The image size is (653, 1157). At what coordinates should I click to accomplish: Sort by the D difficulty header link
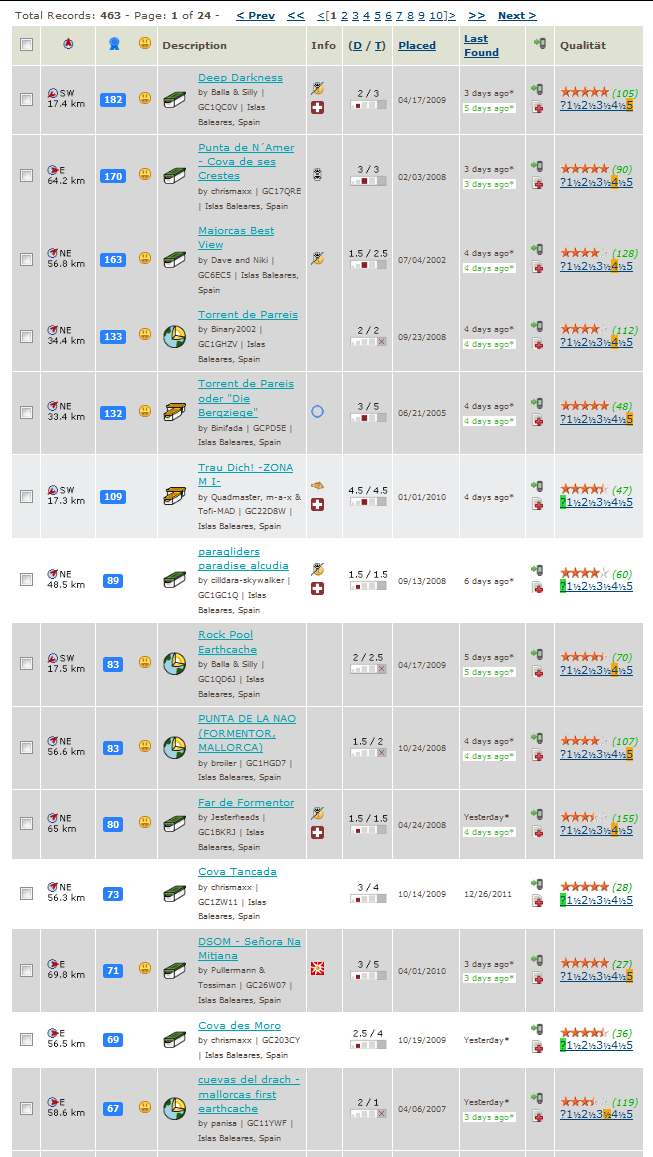(x=357, y=45)
